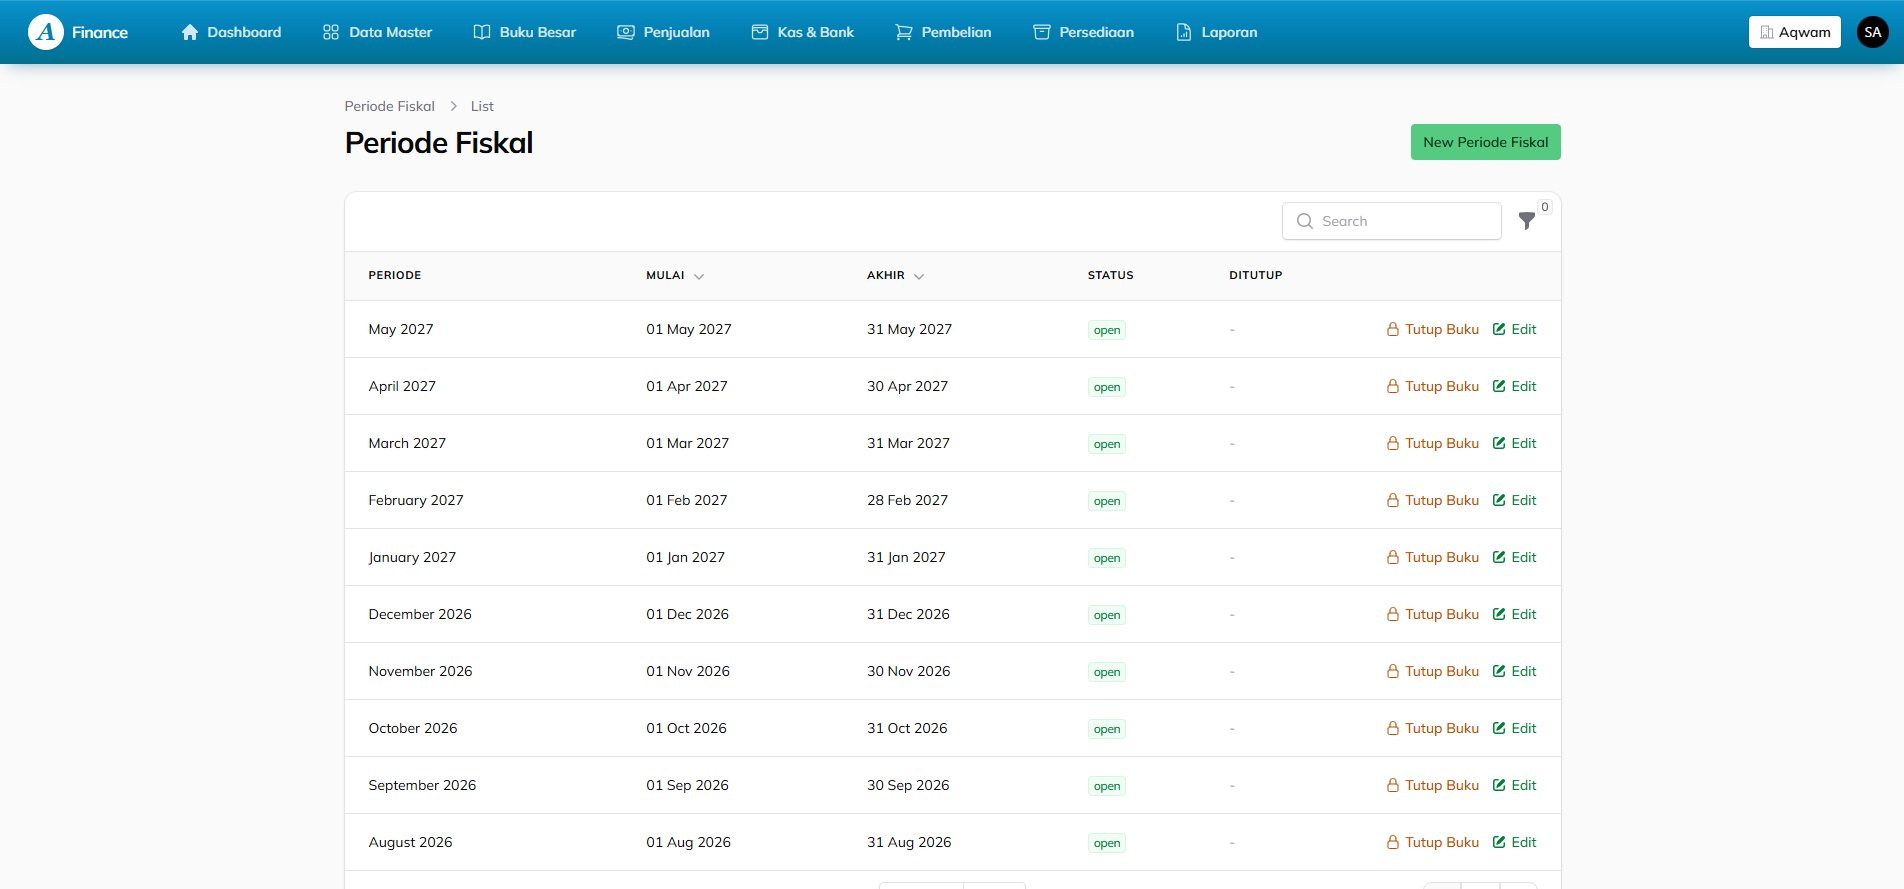Open the Pembelian menu
This screenshot has width=1904, height=889.
point(943,32)
